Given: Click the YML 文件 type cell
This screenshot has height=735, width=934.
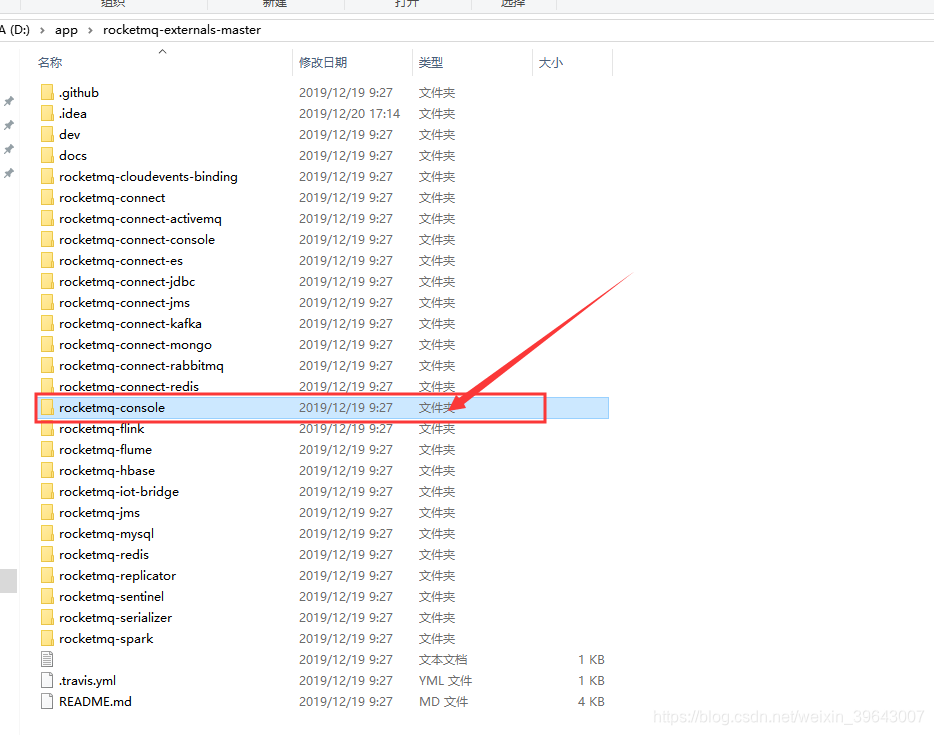Looking at the screenshot, I should click(446, 680).
